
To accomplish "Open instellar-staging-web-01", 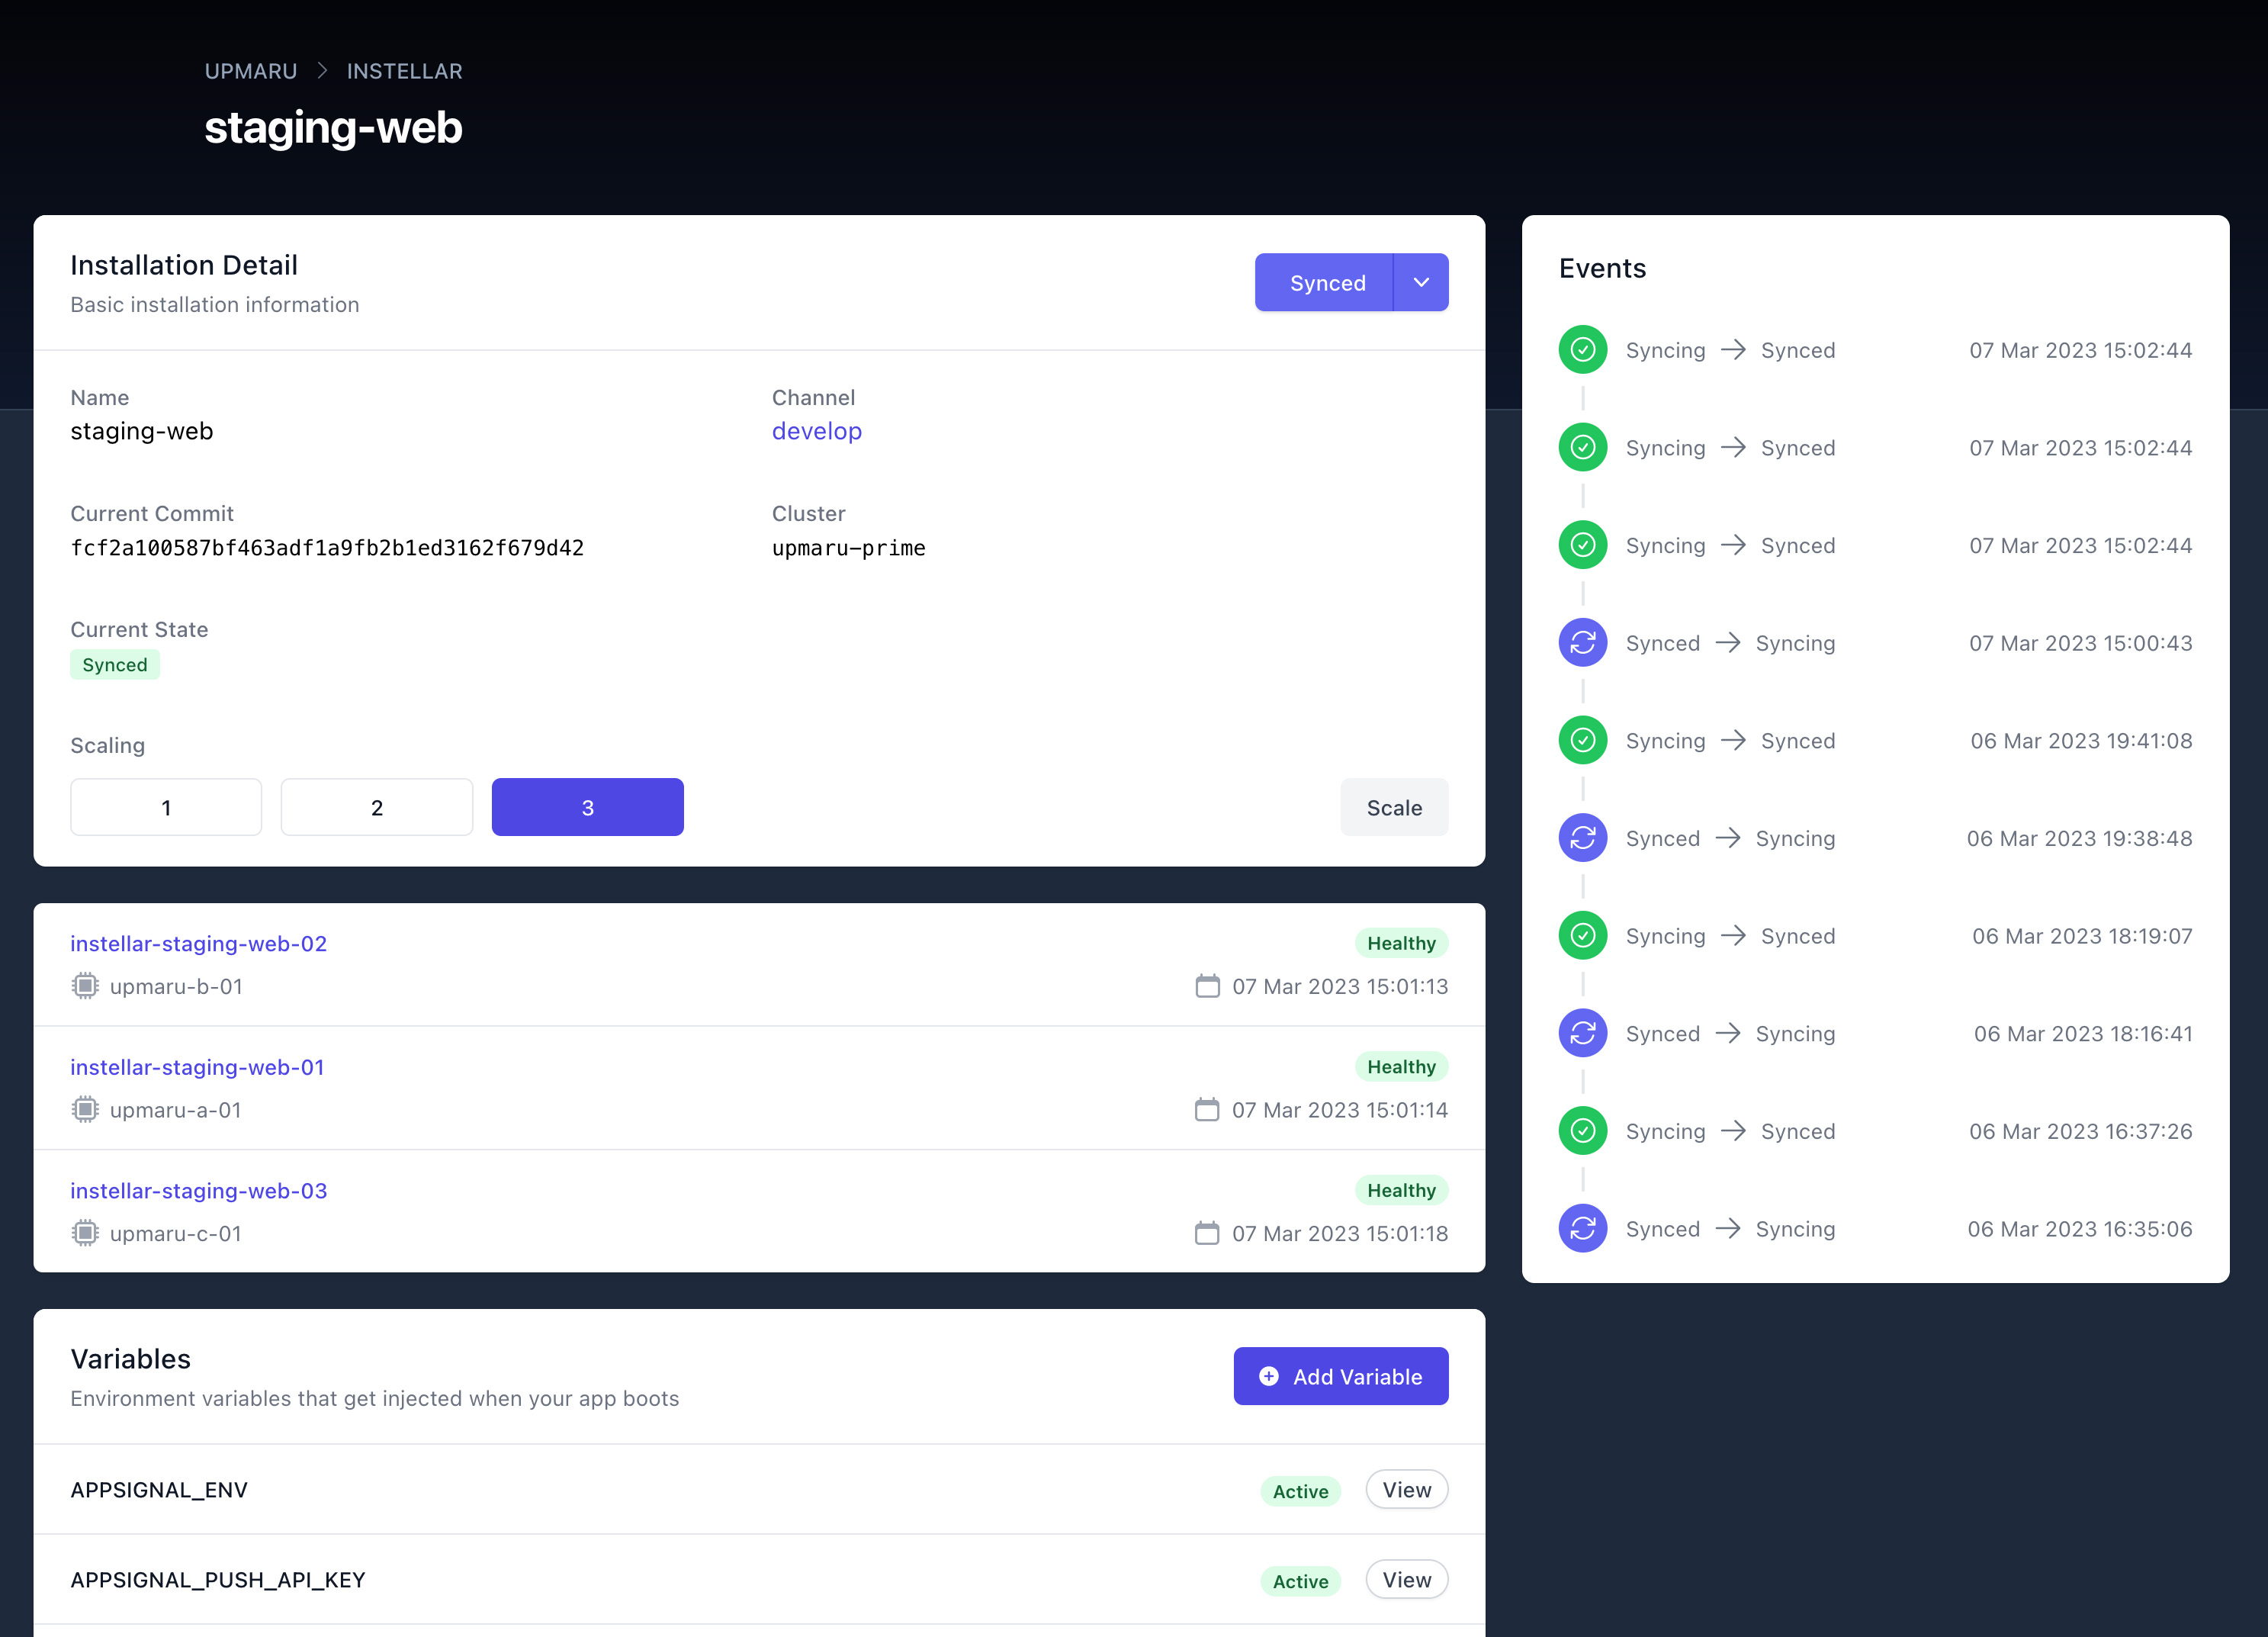I will tap(197, 1067).
